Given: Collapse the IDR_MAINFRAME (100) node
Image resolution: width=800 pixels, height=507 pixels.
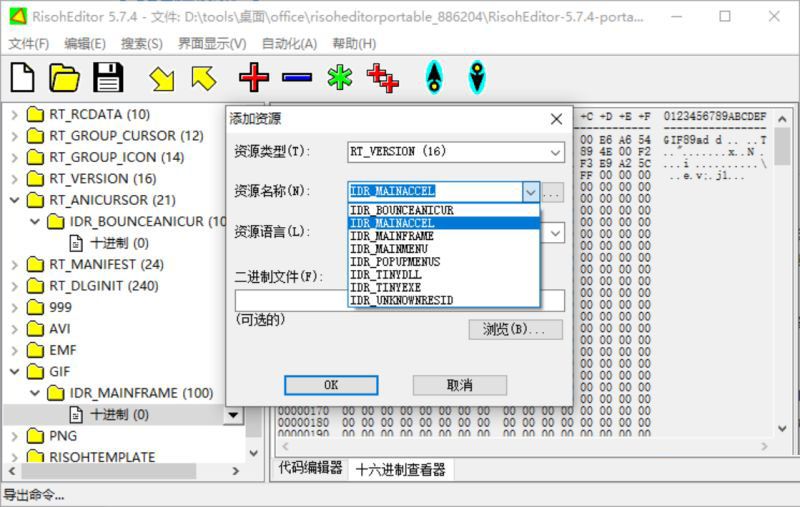Looking at the screenshot, I should [35, 393].
